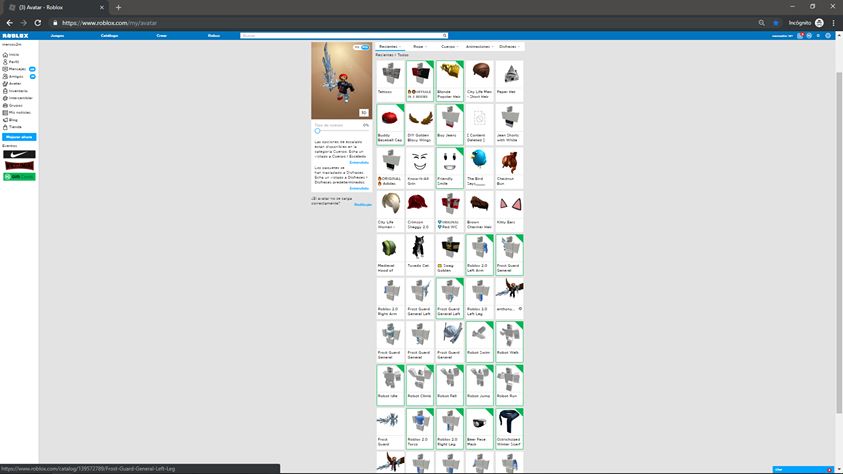Unequip the Buddy Baseball Cap
This screenshot has width=843, height=474.
pos(390,124)
